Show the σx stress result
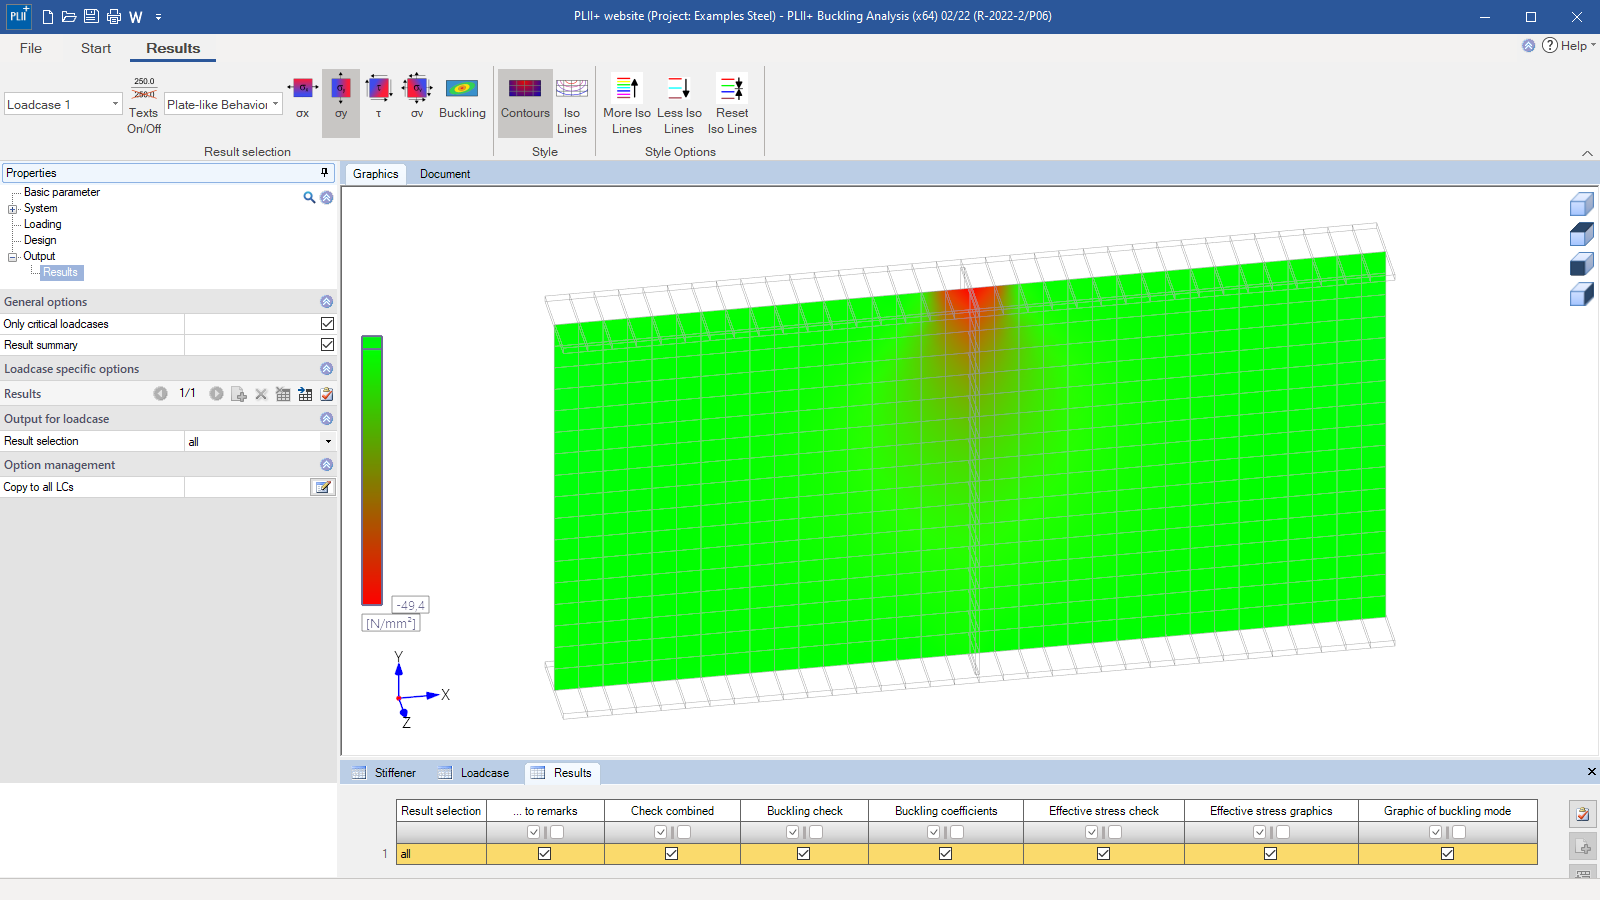Viewport: 1600px width, 900px height. click(x=302, y=98)
